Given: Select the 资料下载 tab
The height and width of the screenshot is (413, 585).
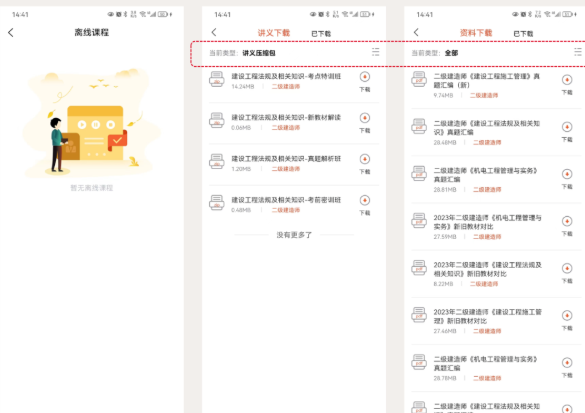Looking at the screenshot, I should coord(476,33).
